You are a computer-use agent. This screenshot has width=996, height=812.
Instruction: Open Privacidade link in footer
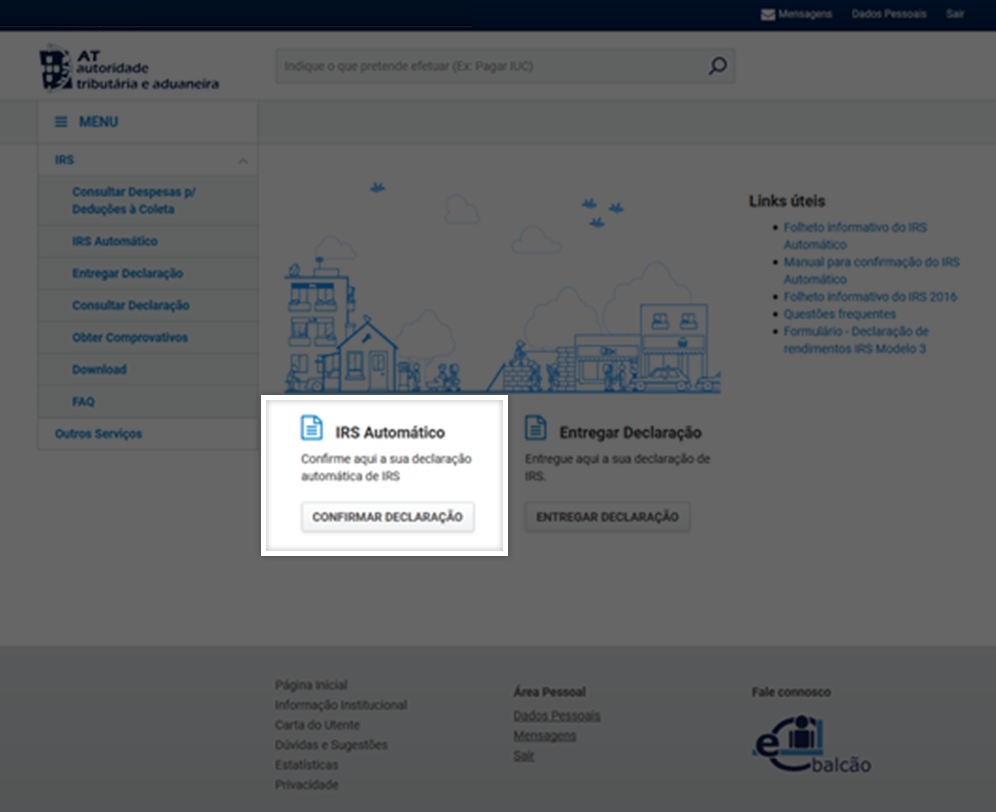306,785
